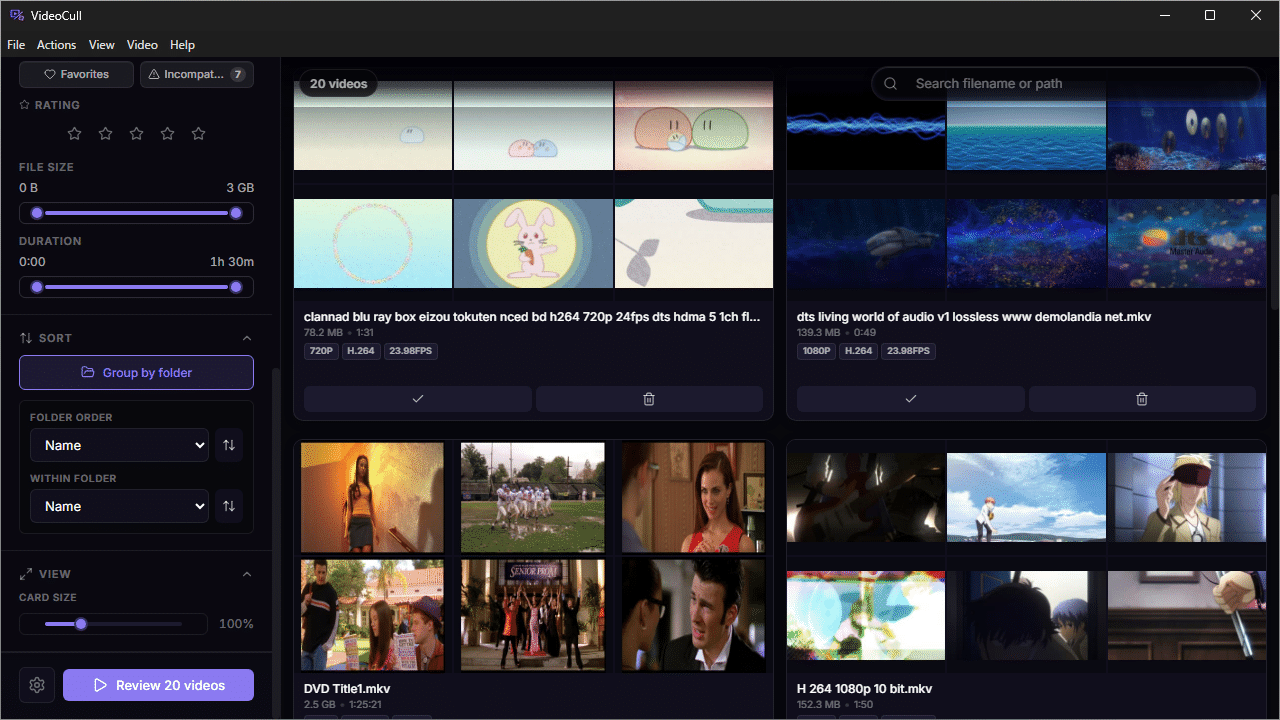Collapse the Sort section
1280x720 pixels.
pos(247,338)
